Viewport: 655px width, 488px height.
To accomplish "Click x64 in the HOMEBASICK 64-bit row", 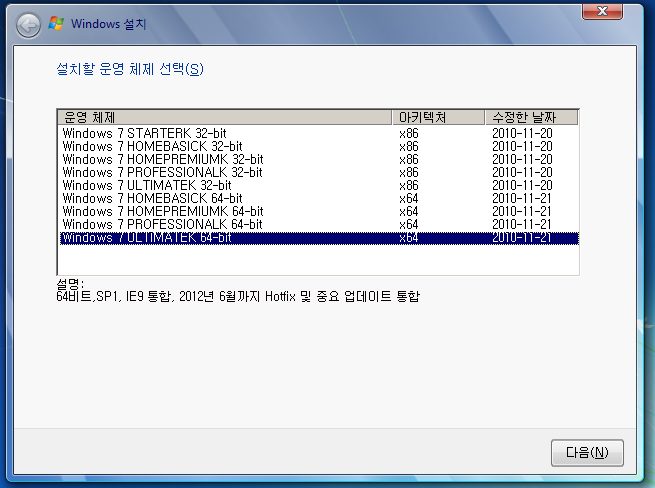I will click(x=409, y=198).
